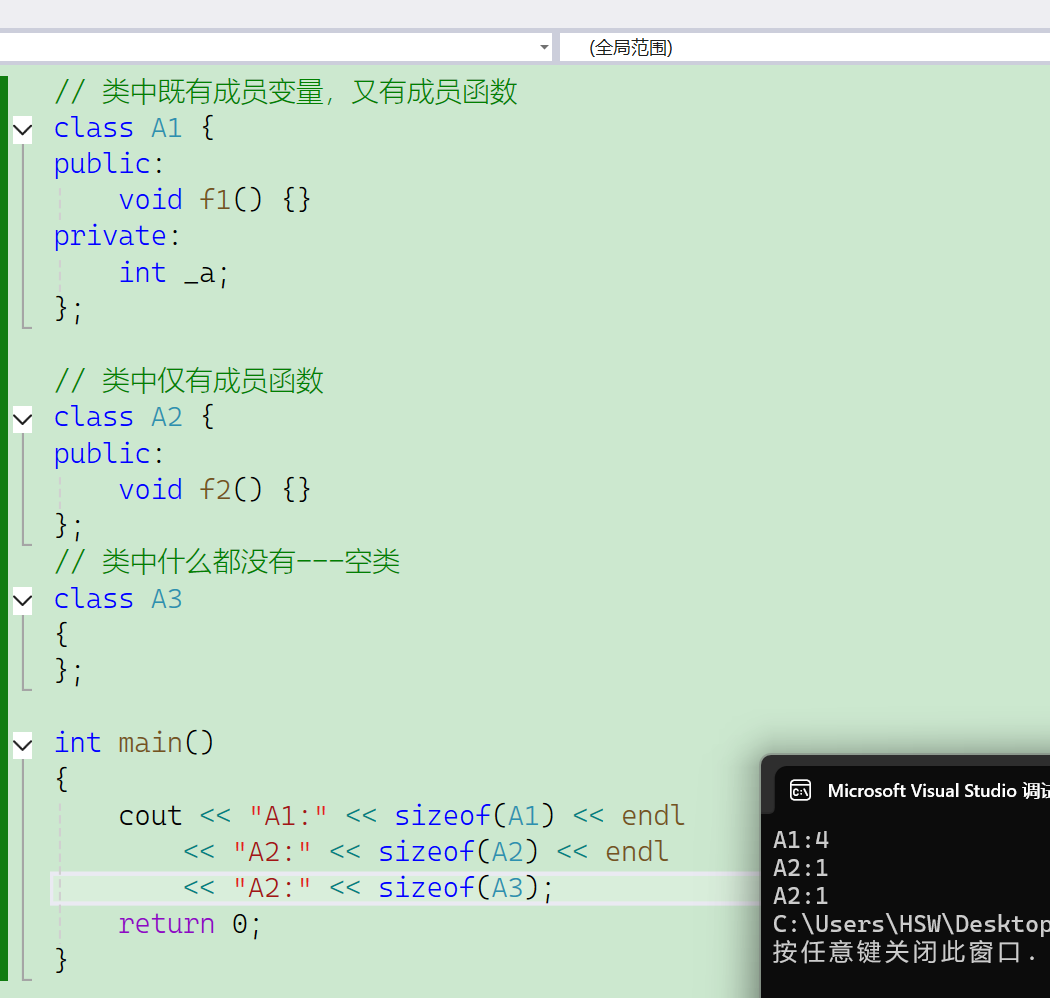
Task: Select the Microsoft Visual Studio debug console tab
Action: tap(913, 790)
